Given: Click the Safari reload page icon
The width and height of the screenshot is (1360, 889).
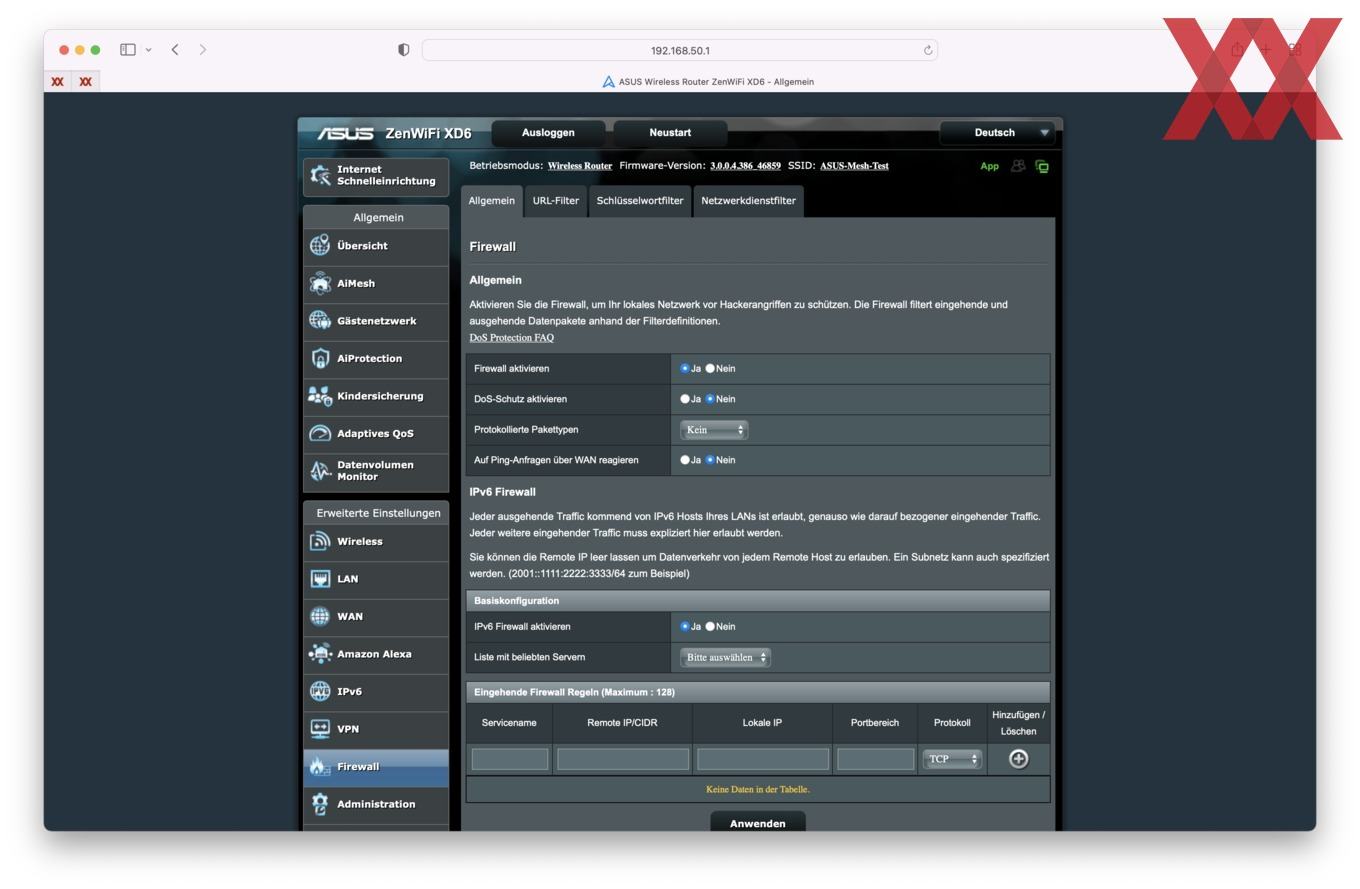Looking at the screenshot, I should click(928, 50).
